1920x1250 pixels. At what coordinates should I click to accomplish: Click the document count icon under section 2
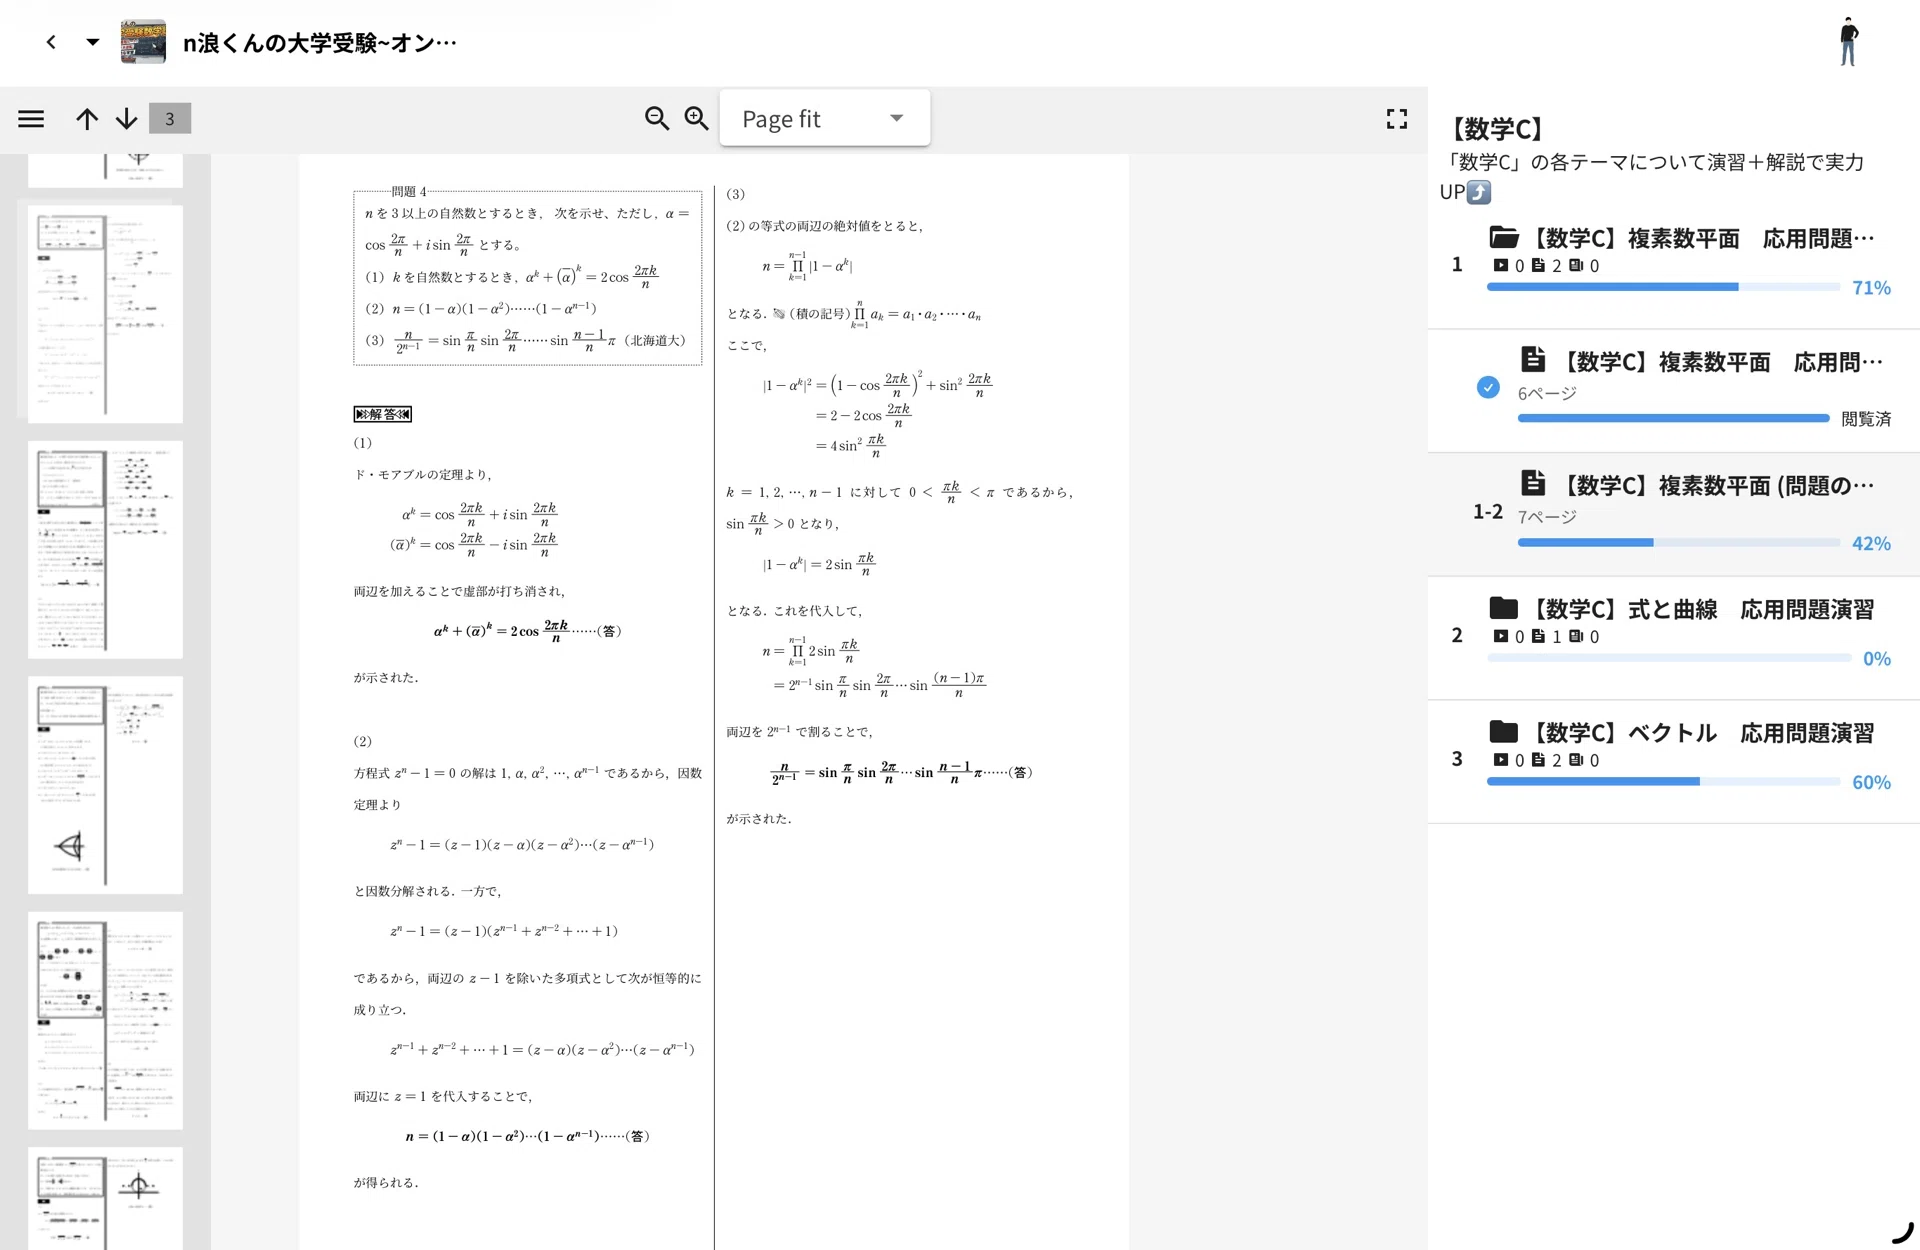point(1538,636)
